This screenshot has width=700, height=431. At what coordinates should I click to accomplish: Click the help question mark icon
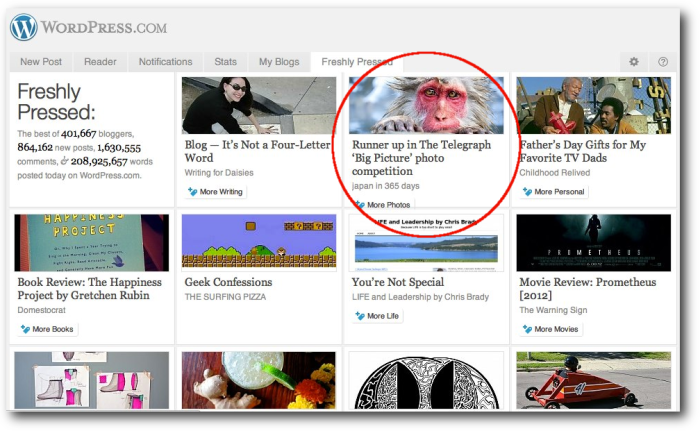662,62
